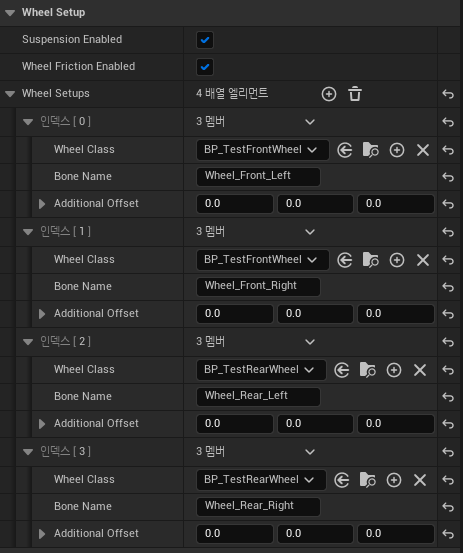Create new asset for index 2 Wheel Class

(394, 370)
